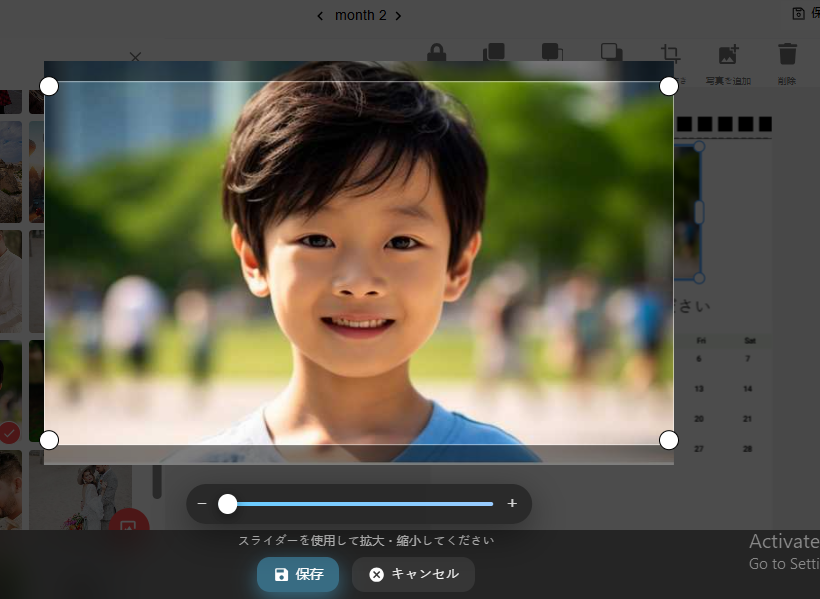Click the save icon at top right
820x599 pixels.
798,13
